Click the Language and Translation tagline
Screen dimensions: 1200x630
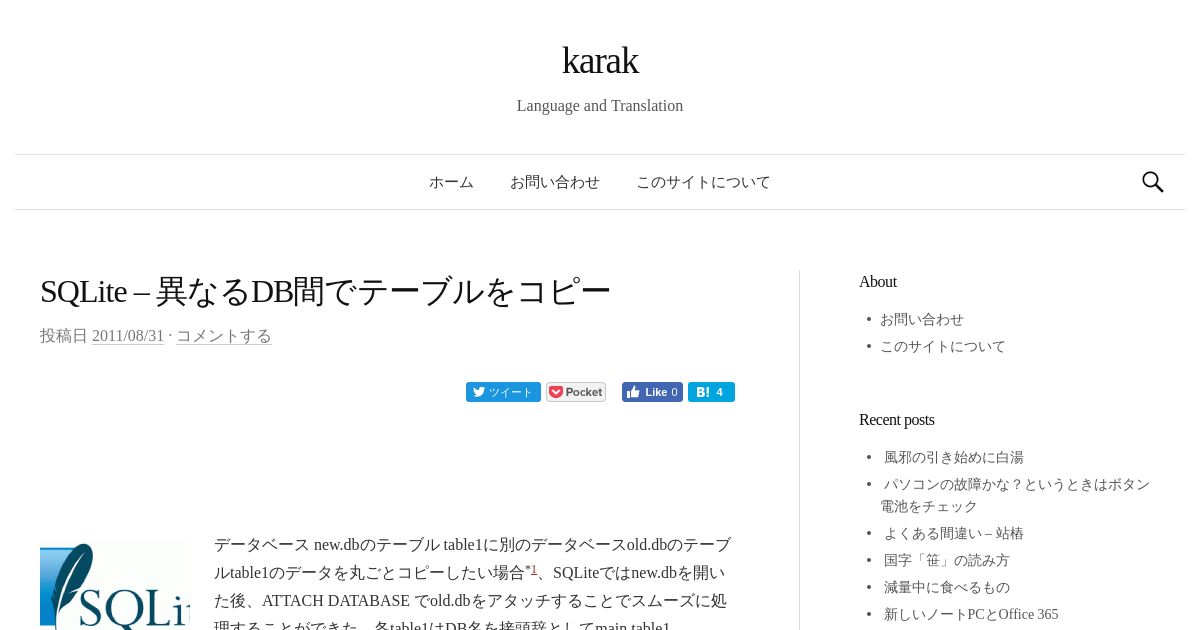(x=600, y=106)
